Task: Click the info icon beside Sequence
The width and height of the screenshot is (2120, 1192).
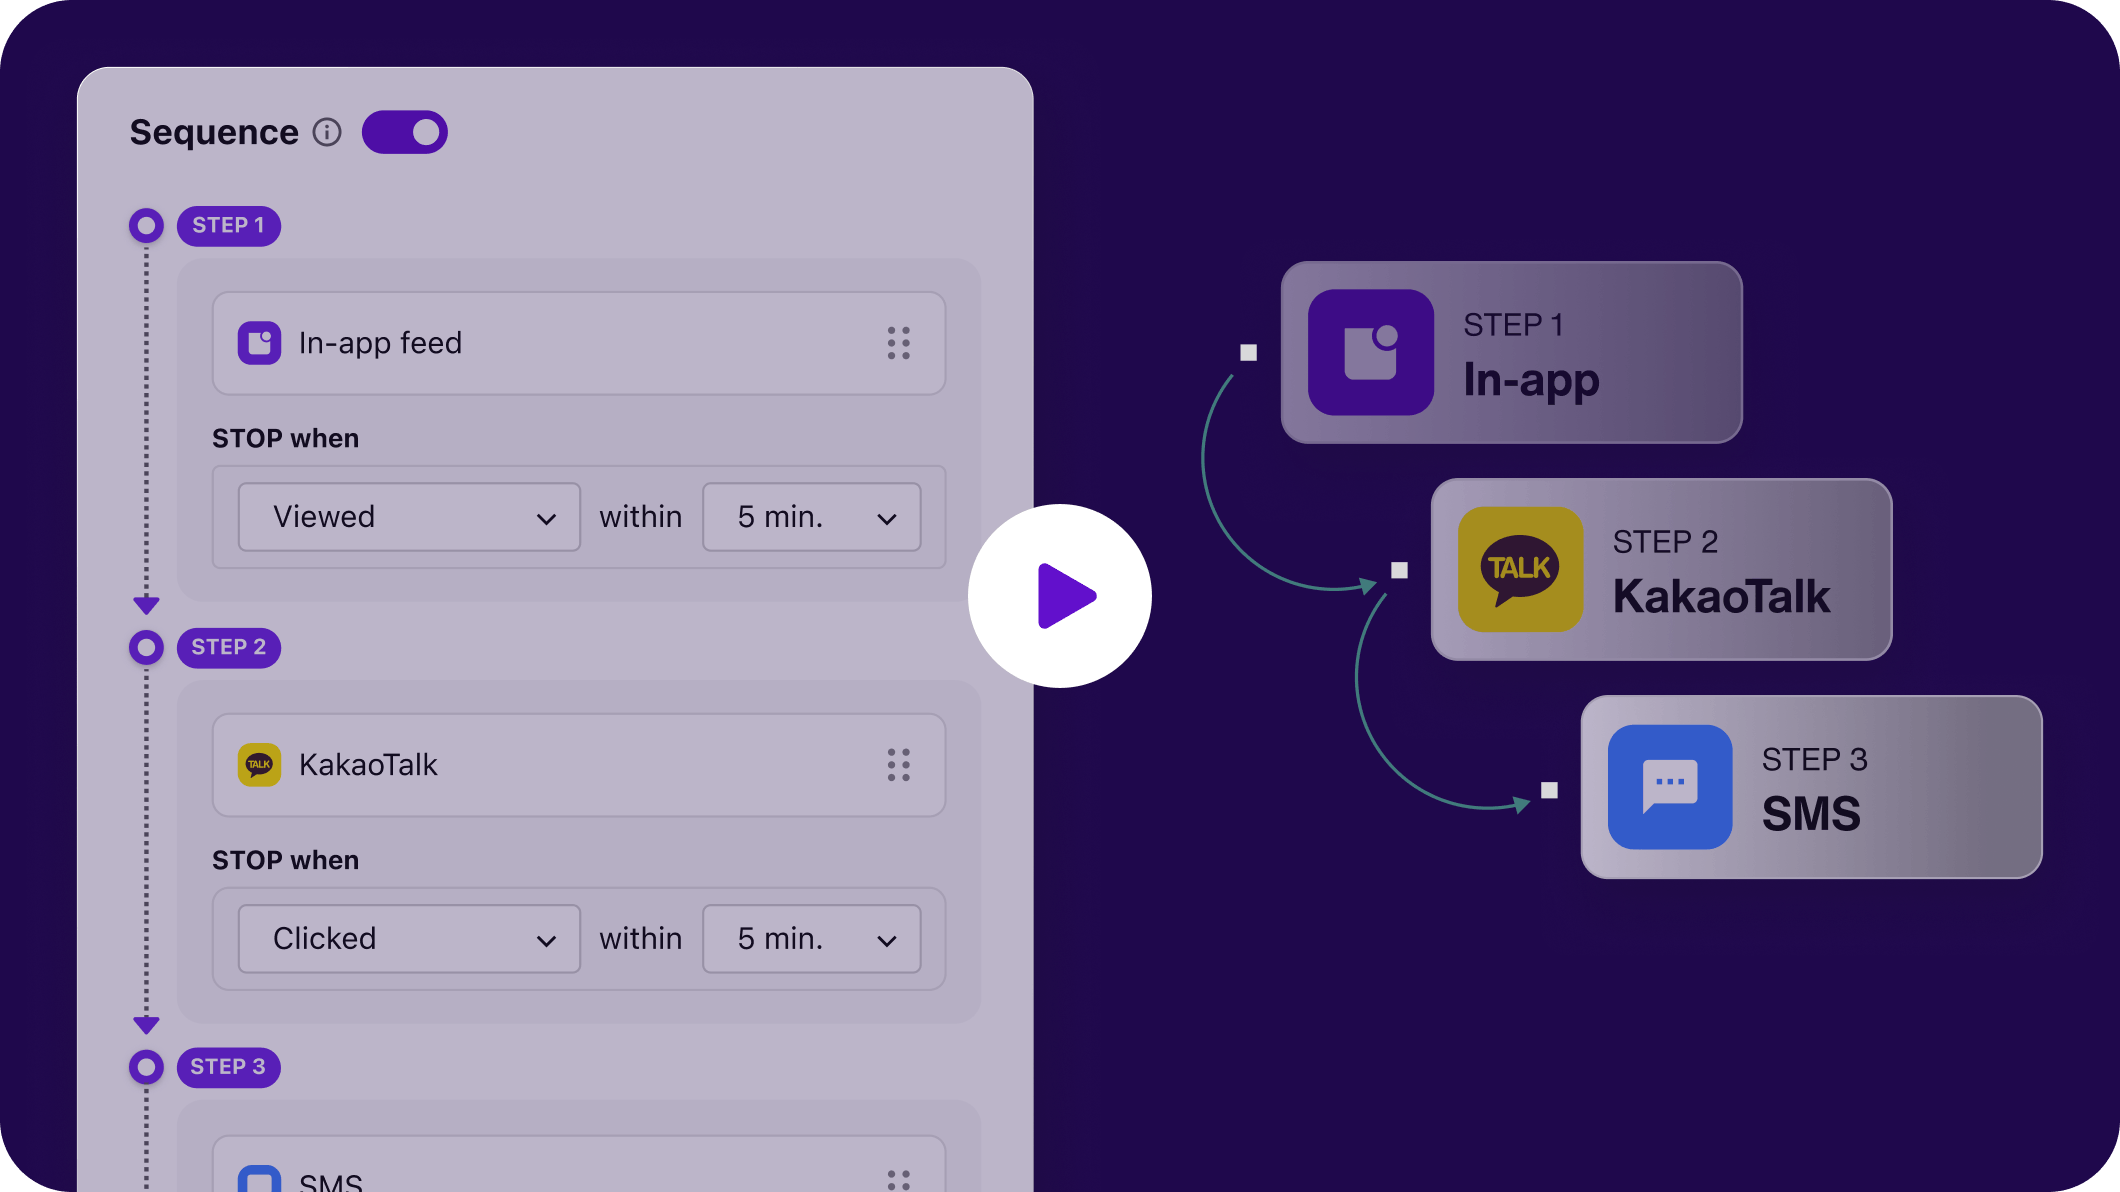Action: (x=327, y=132)
